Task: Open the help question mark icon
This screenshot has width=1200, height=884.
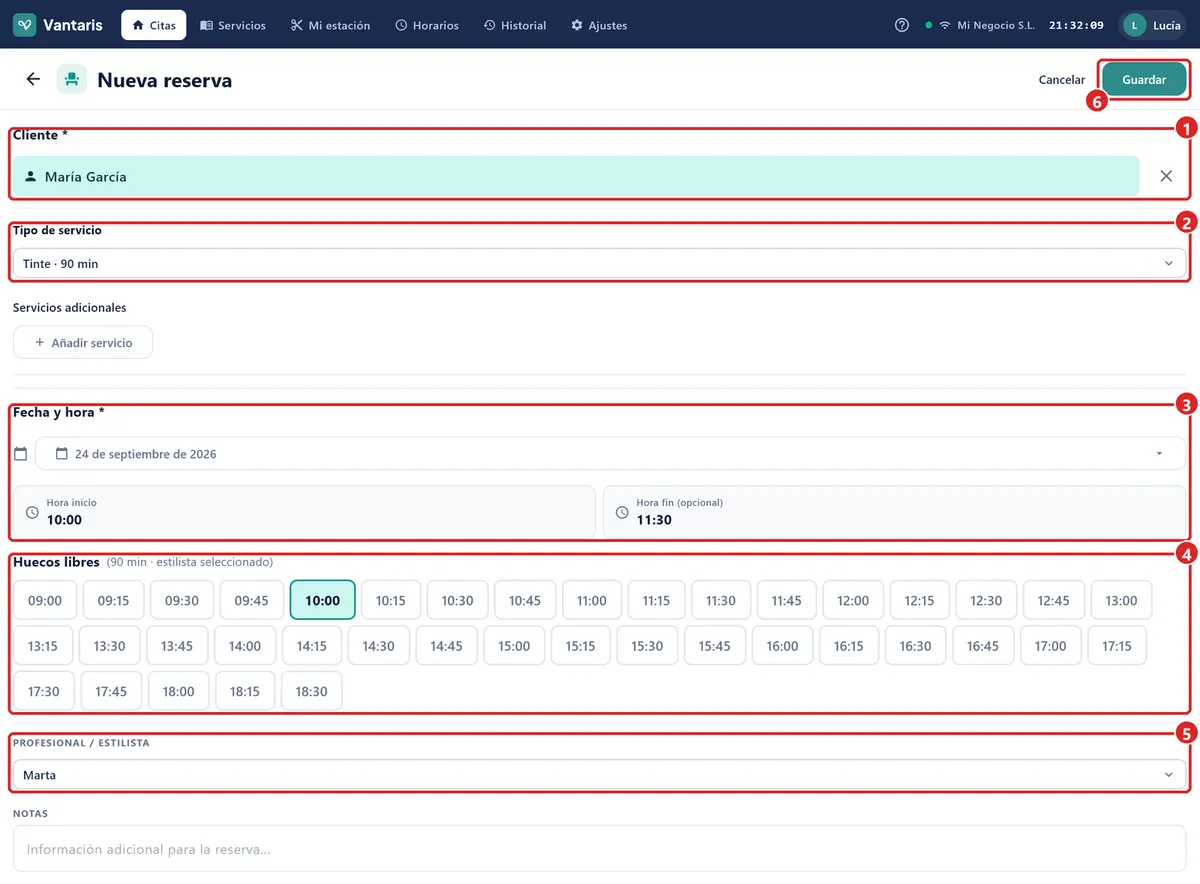Action: point(902,25)
